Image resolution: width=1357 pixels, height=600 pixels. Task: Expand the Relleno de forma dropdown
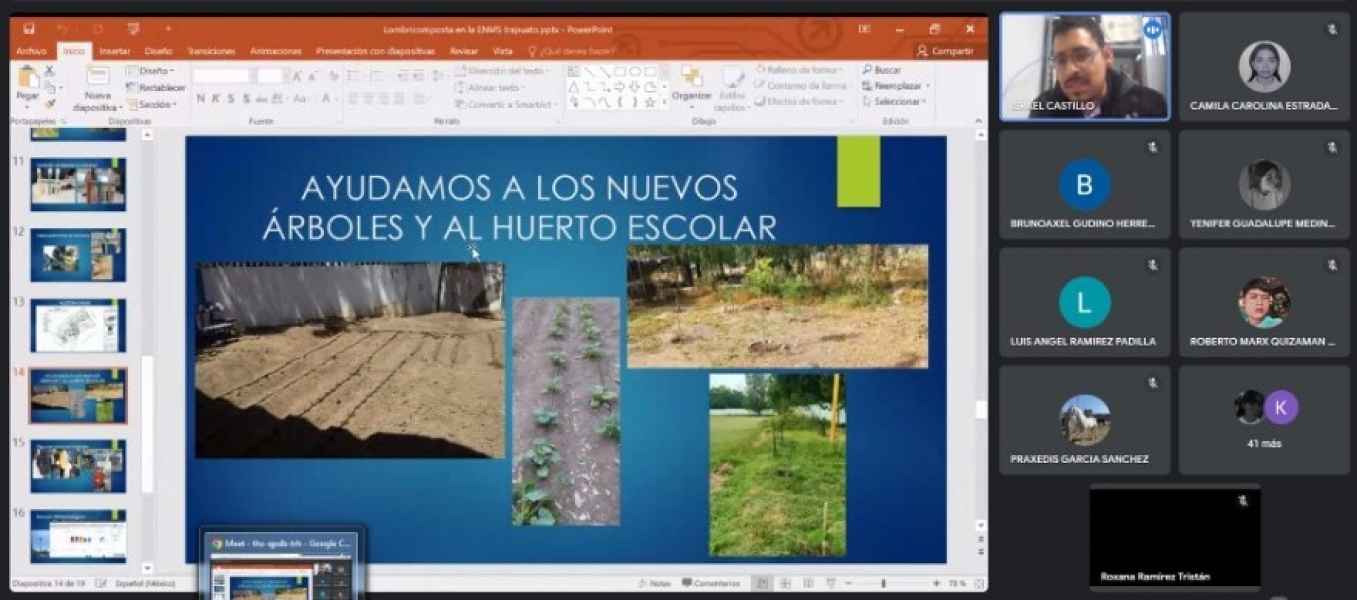coord(801,70)
